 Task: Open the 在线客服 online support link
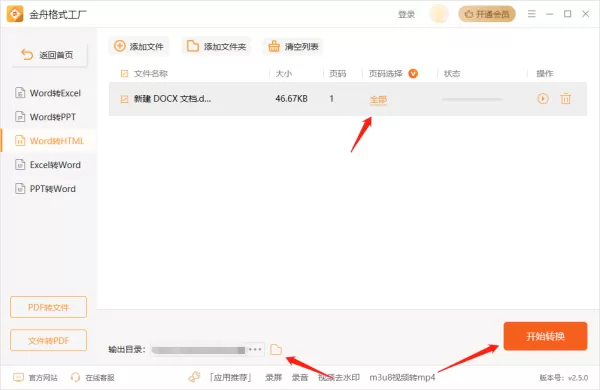(x=100, y=378)
